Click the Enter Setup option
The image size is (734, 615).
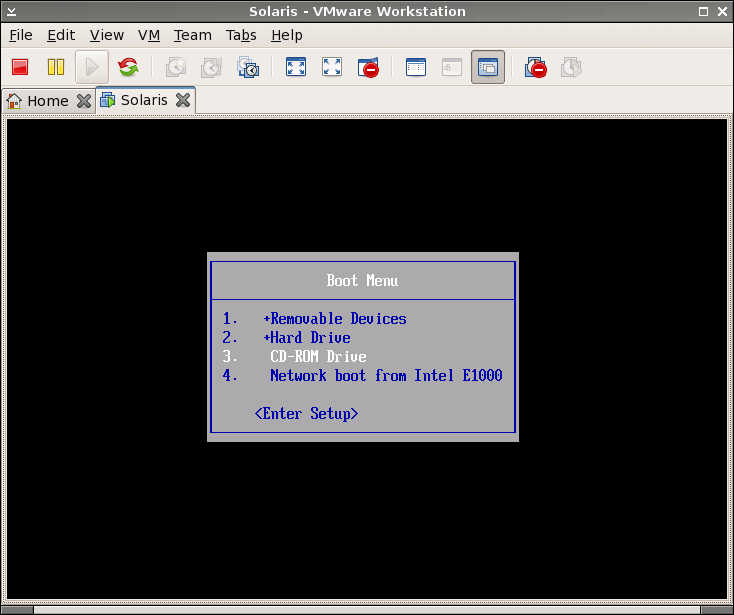[307, 414]
